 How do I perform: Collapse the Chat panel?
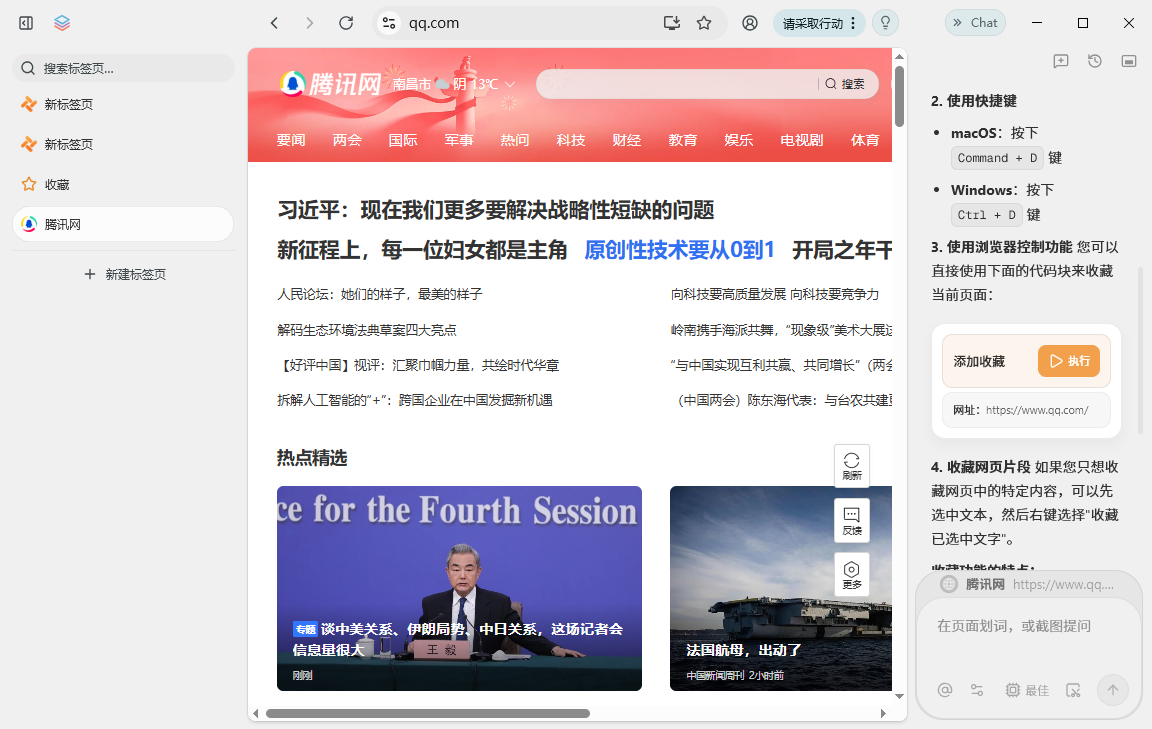click(975, 23)
